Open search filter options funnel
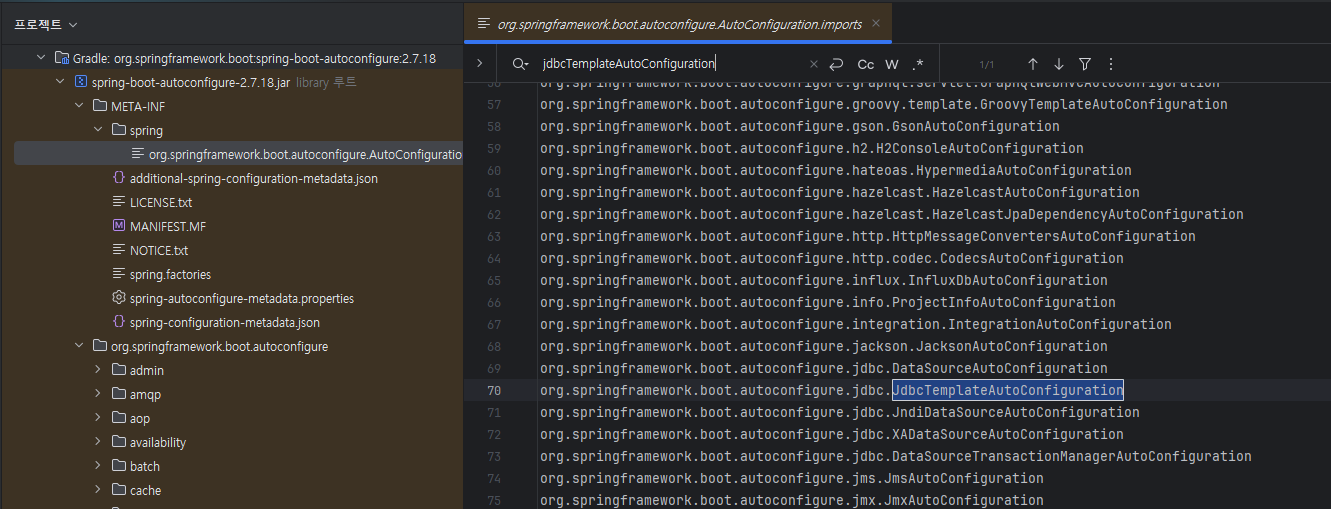Image resolution: width=1331 pixels, height=509 pixels. 1085,64
